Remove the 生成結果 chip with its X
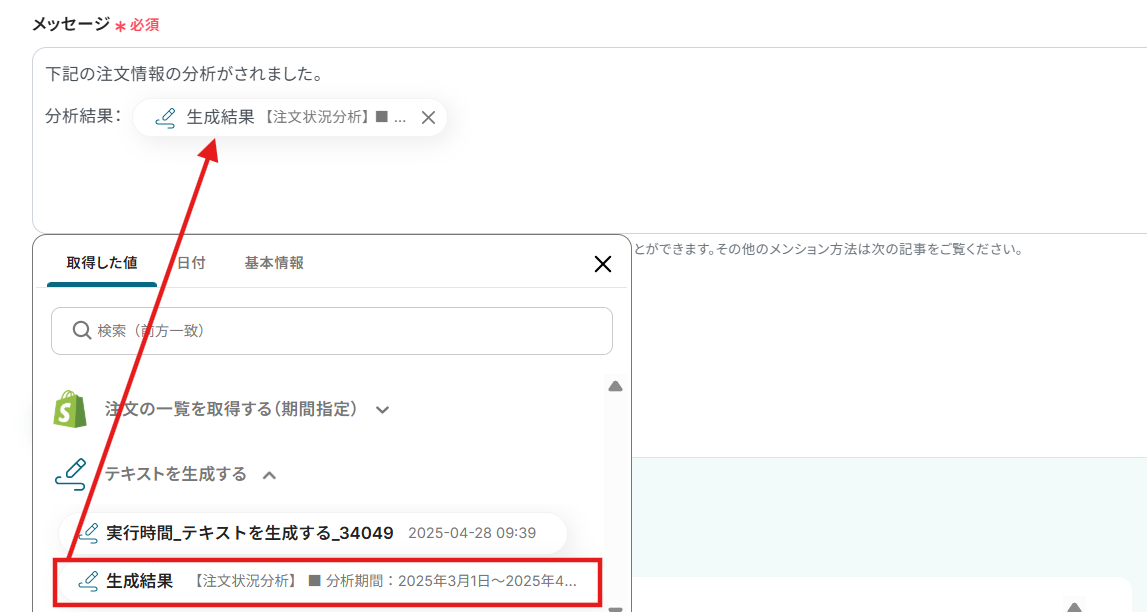Viewport: 1147px width, 612px height. (429, 118)
